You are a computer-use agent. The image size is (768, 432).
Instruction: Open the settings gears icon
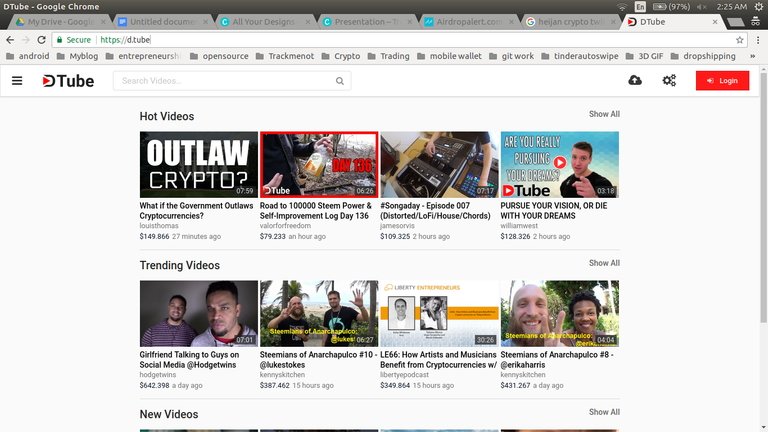[669, 80]
